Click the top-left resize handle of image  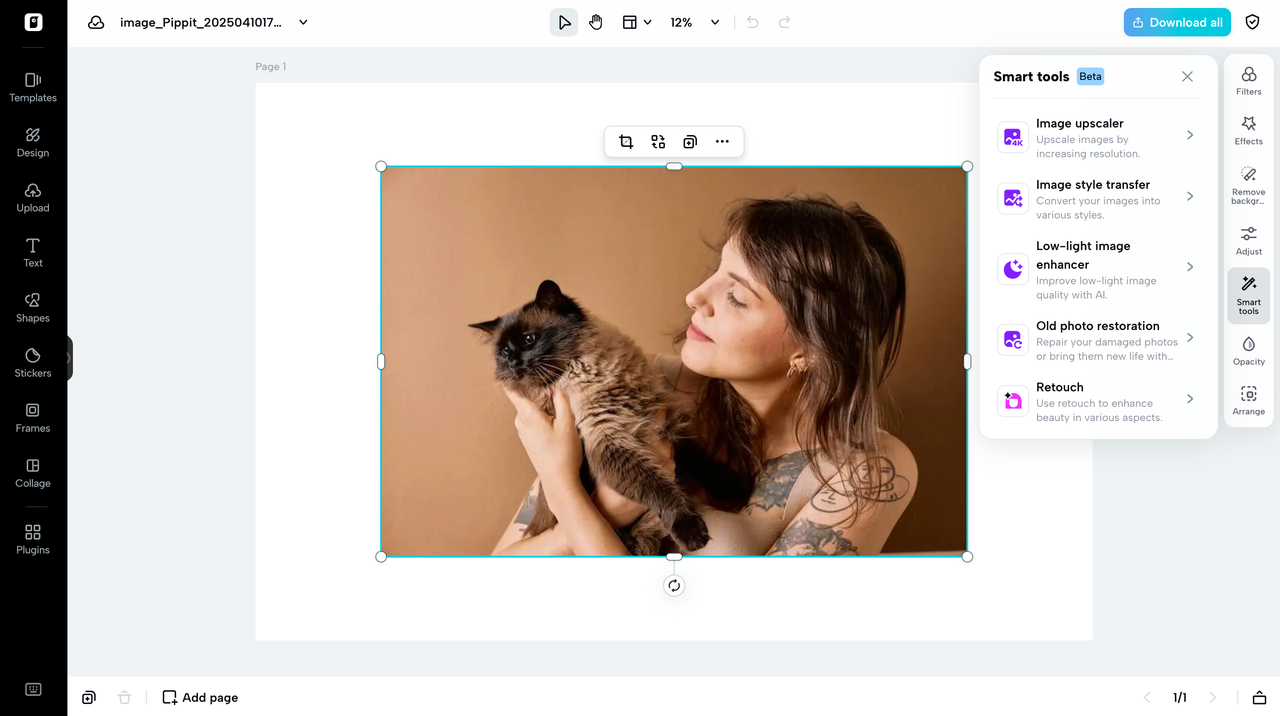pos(381,166)
